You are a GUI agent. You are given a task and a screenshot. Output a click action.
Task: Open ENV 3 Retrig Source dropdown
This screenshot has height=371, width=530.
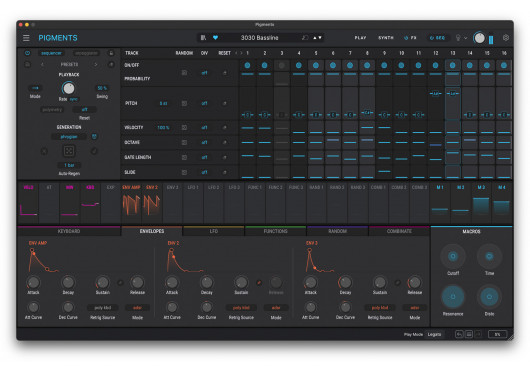[x=380, y=307]
